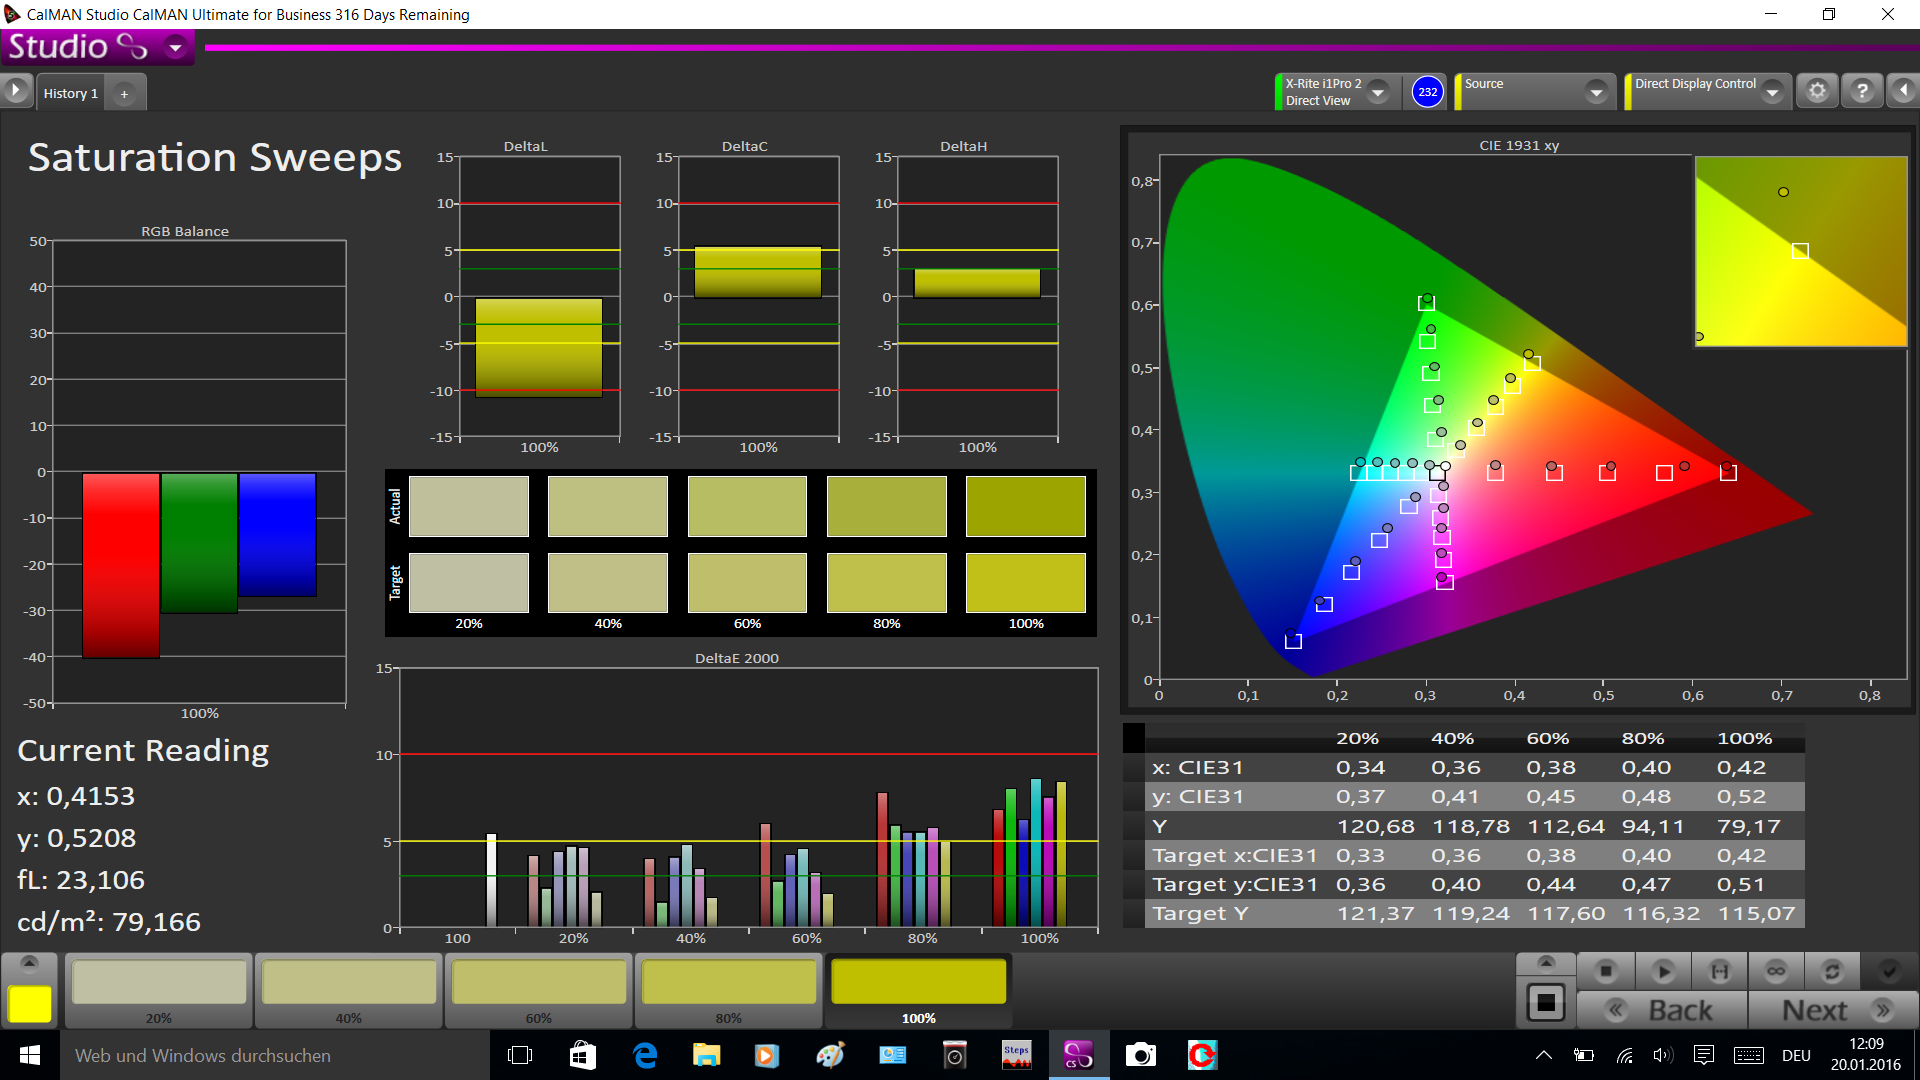Collapse the right side panel arrow

[1903, 92]
